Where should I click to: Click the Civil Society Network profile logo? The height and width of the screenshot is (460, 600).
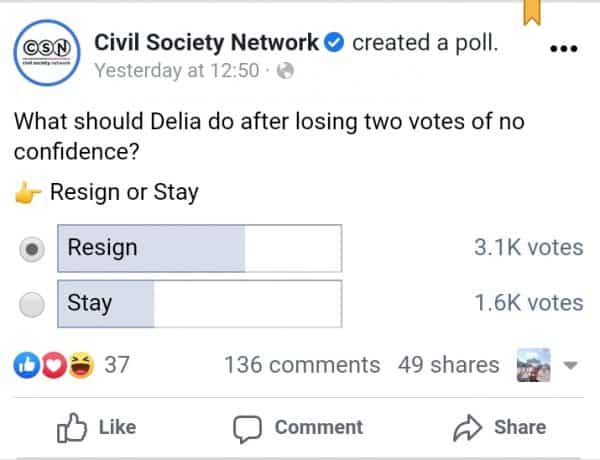click(x=45, y=53)
